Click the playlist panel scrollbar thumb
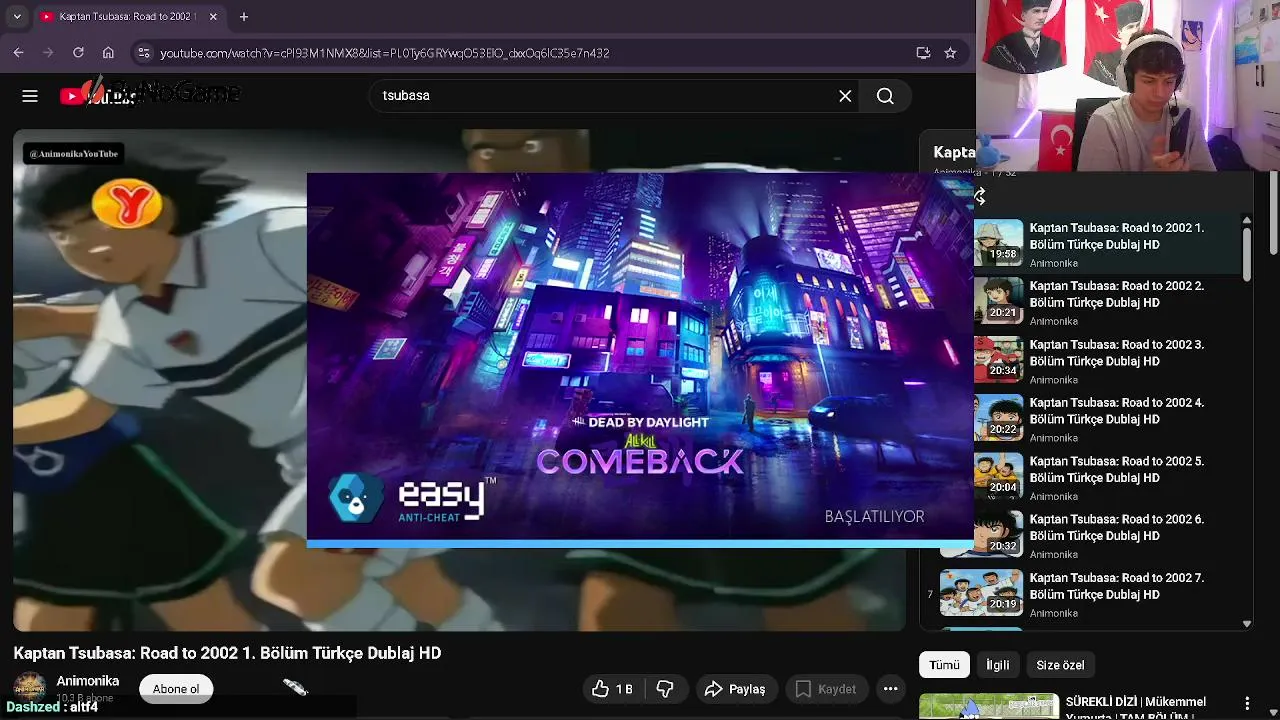Screen dimensions: 1280x720 1246,254
